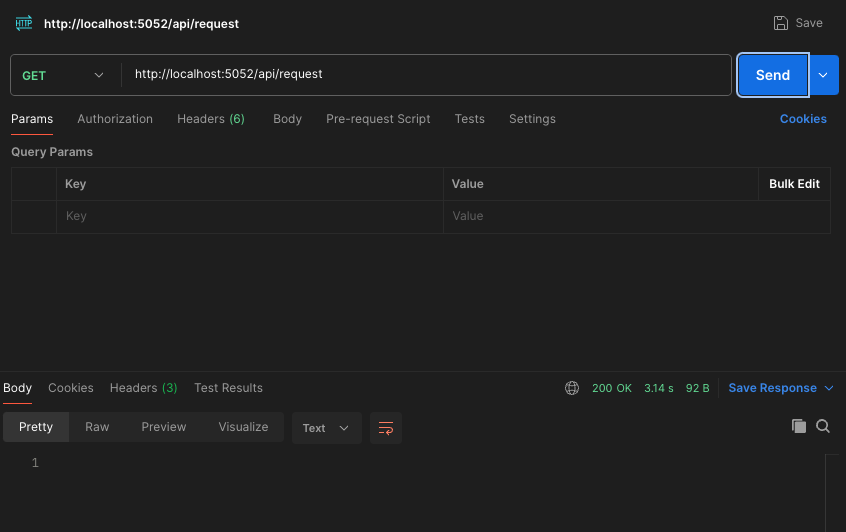846x532 pixels.
Task: Open the request Headers (6) tab
Action: tap(210, 119)
